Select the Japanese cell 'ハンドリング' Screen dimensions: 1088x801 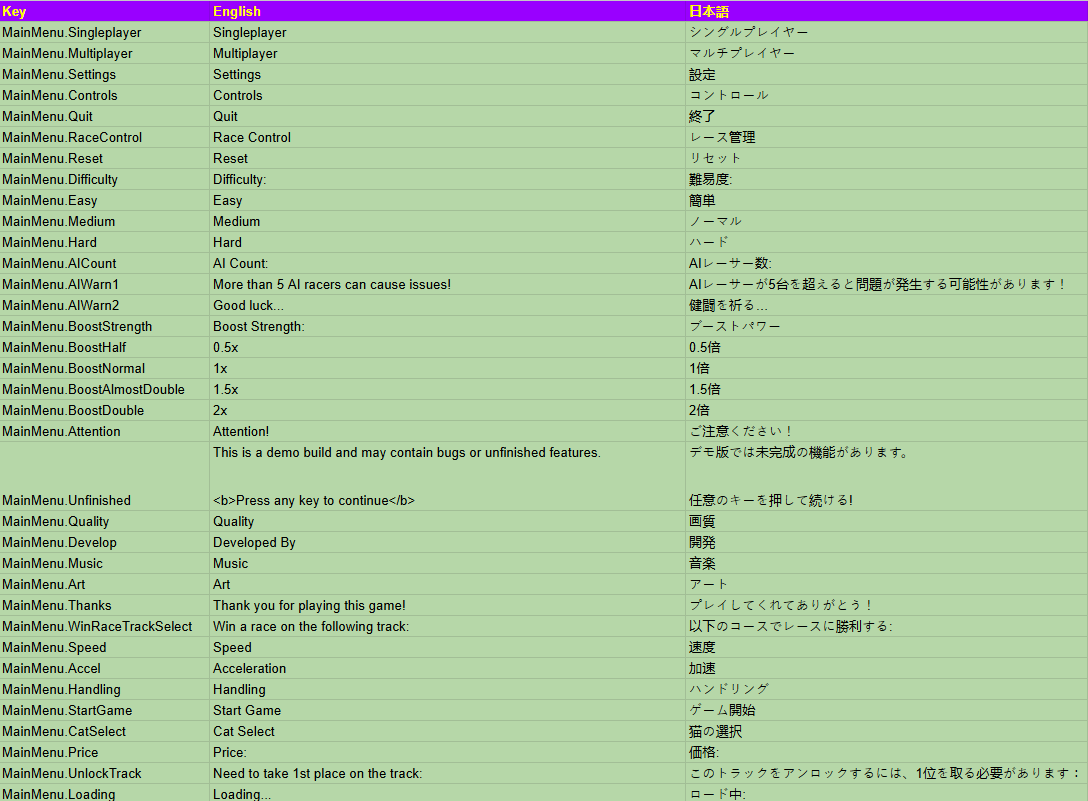point(887,689)
